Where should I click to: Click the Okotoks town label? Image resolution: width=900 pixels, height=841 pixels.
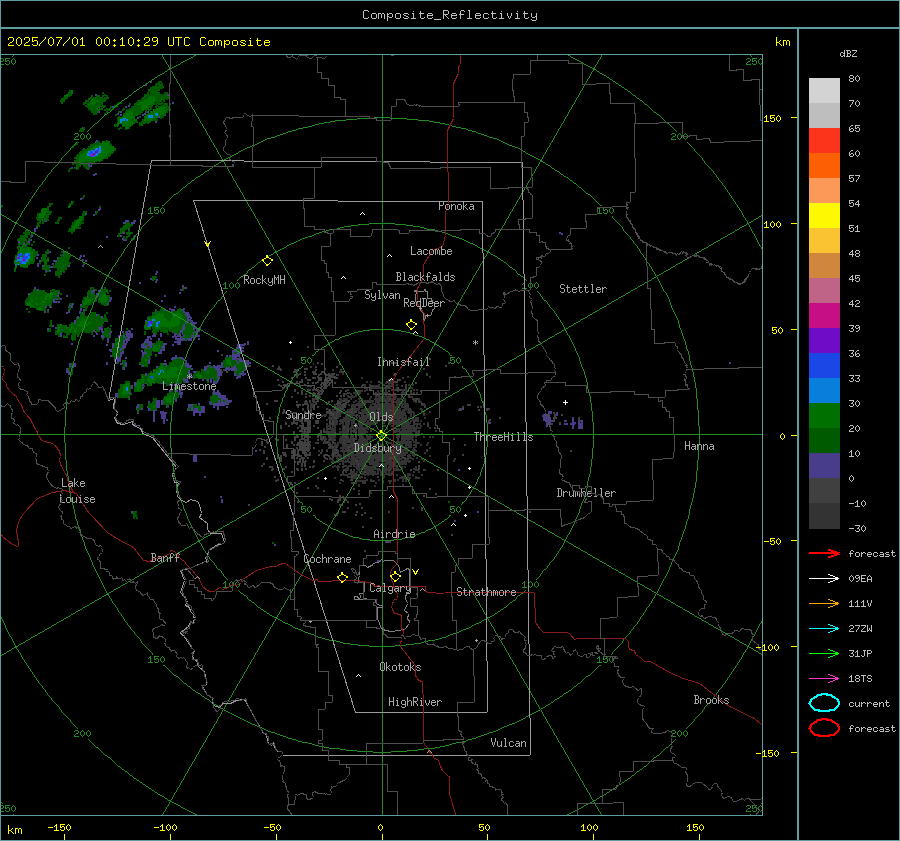point(400,667)
